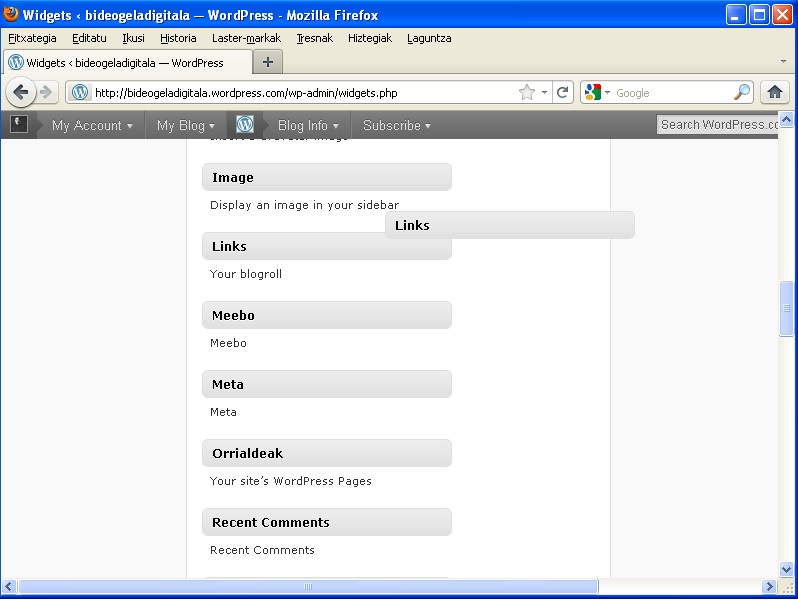Viewport: 798px width, 600px height.
Task: Select the Orrialdeak widget bar
Action: click(327, 453)
